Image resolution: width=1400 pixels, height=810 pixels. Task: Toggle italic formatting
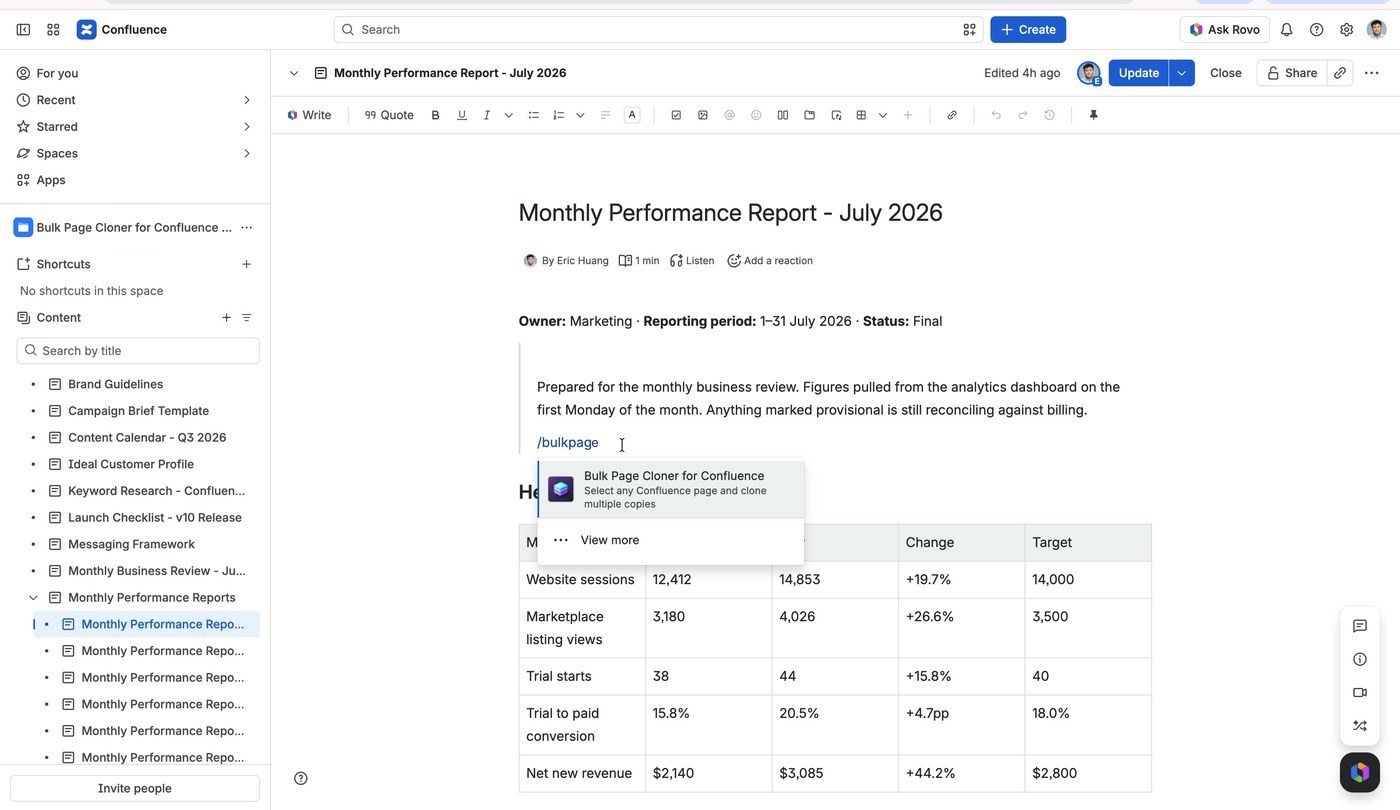point(487,115)
